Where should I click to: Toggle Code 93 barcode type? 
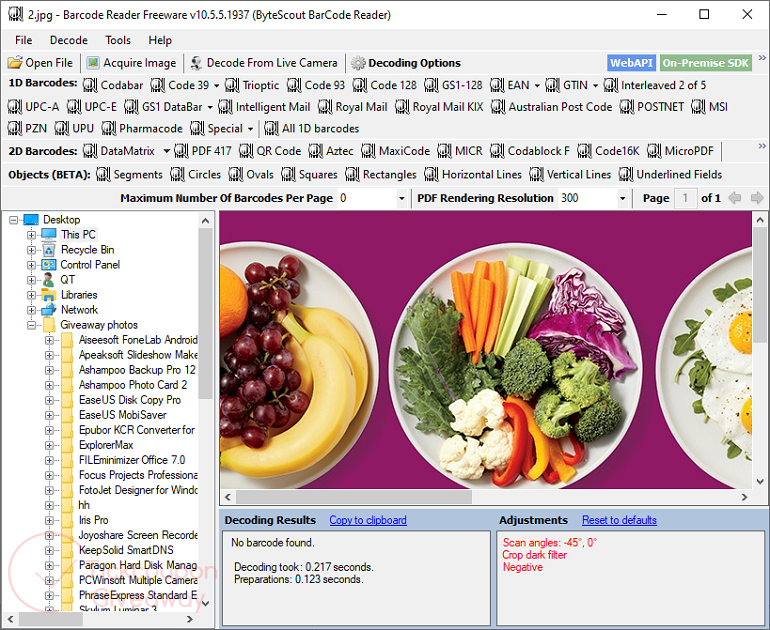tap(316, 85)
